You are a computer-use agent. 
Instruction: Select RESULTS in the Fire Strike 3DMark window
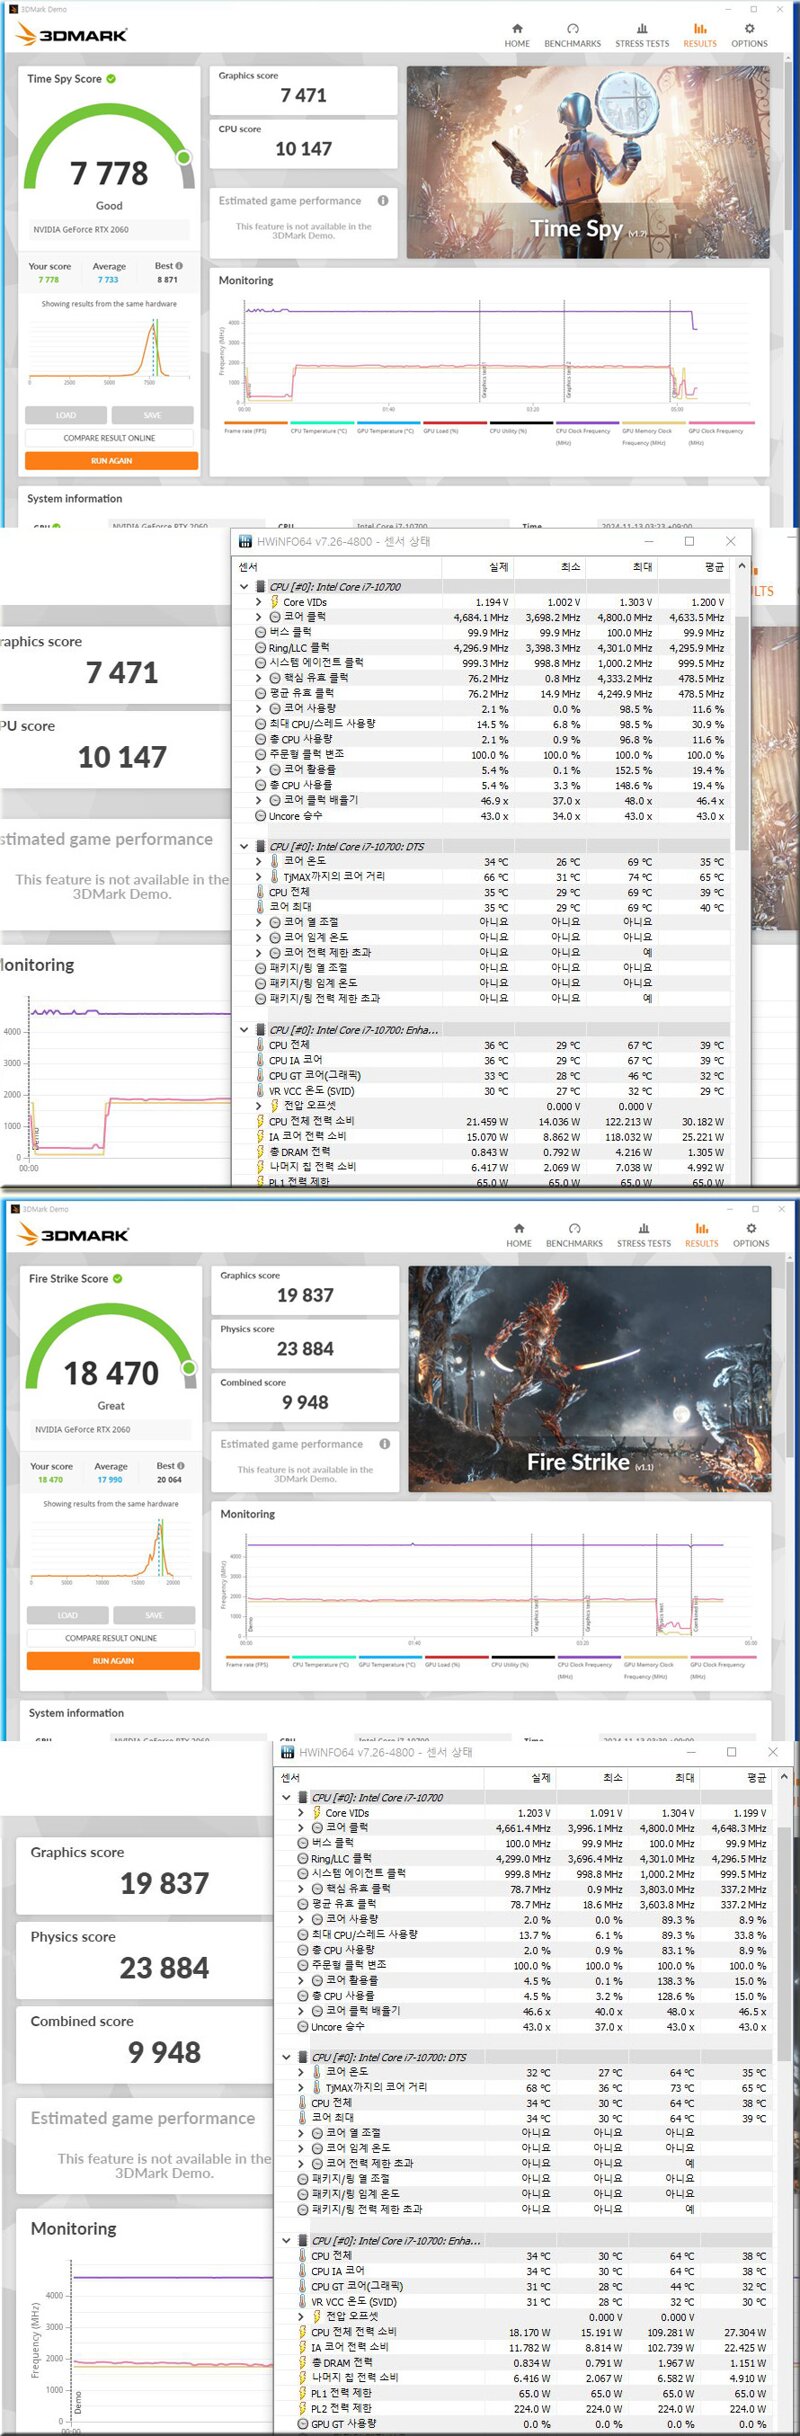702,1235
